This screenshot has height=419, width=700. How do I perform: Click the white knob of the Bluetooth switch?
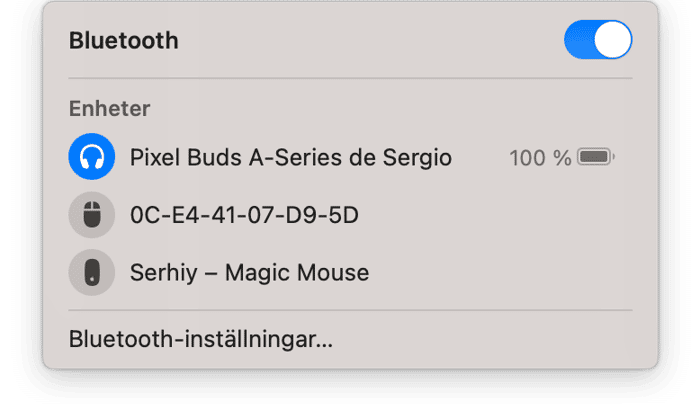612,40
